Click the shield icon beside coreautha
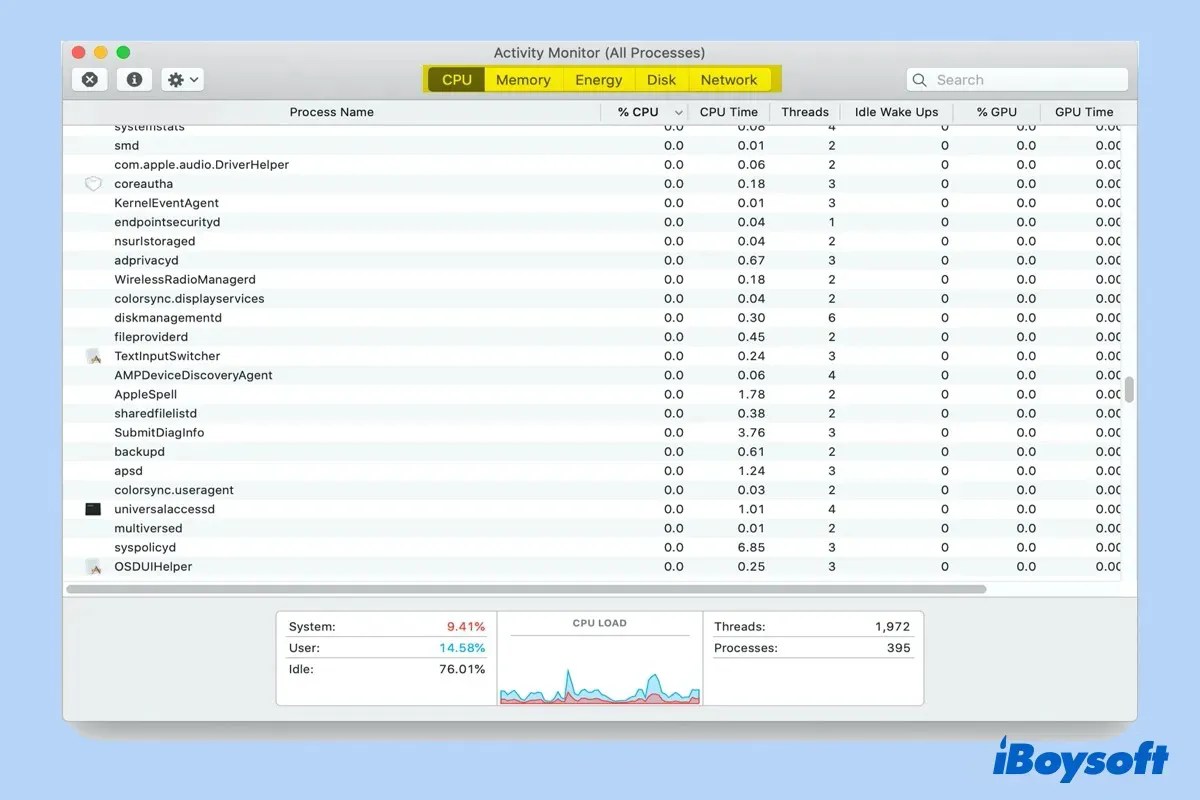1200x800 pixels. point(93,184)
